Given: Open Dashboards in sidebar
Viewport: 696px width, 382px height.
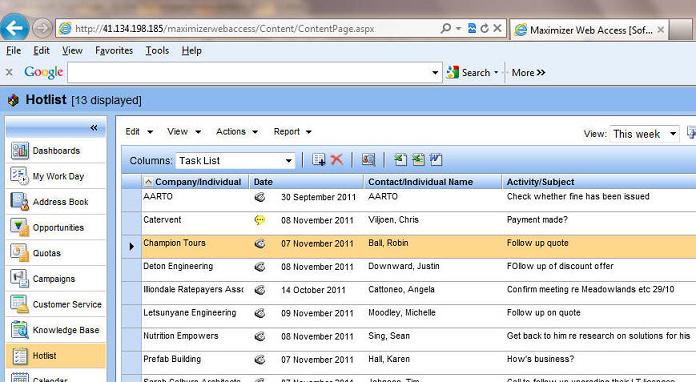Looking at the screenshot, I should tap(55, 151).
